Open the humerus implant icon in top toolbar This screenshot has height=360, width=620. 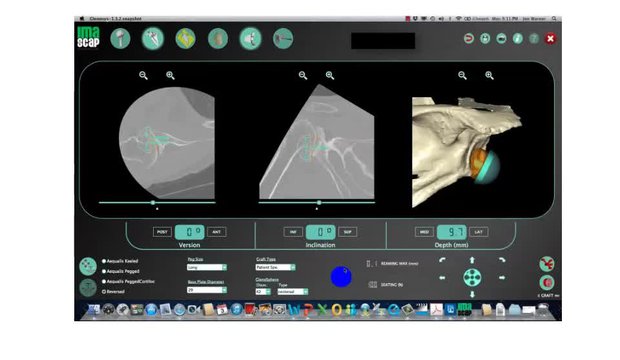pos(120,38)
